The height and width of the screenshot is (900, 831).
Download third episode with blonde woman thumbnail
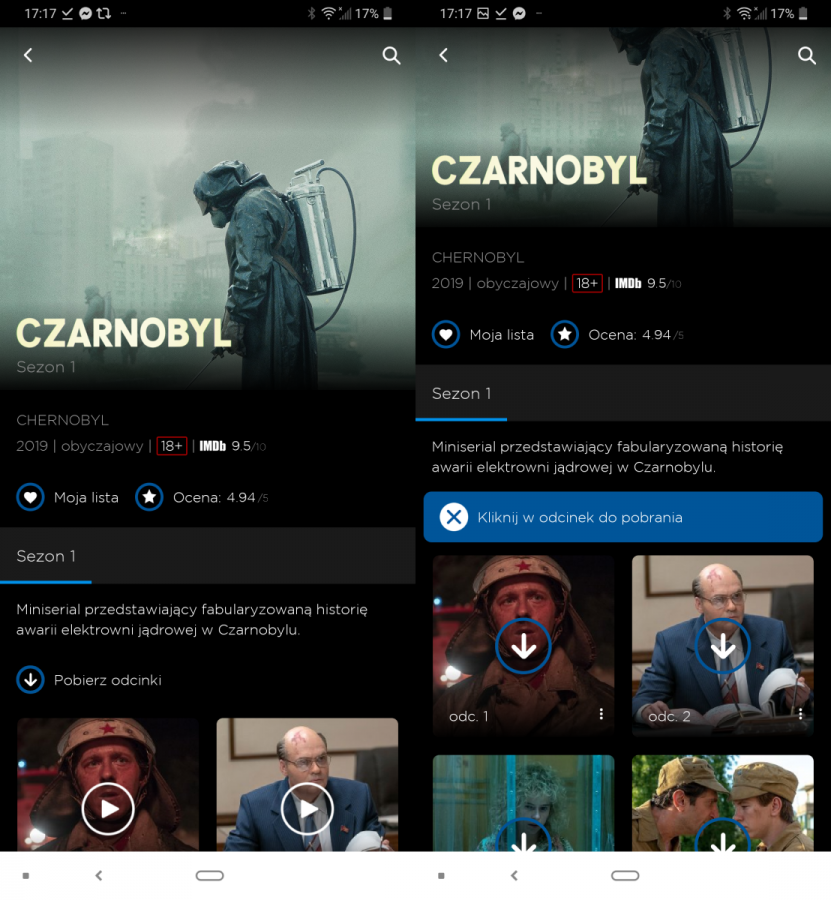point(523,836)
